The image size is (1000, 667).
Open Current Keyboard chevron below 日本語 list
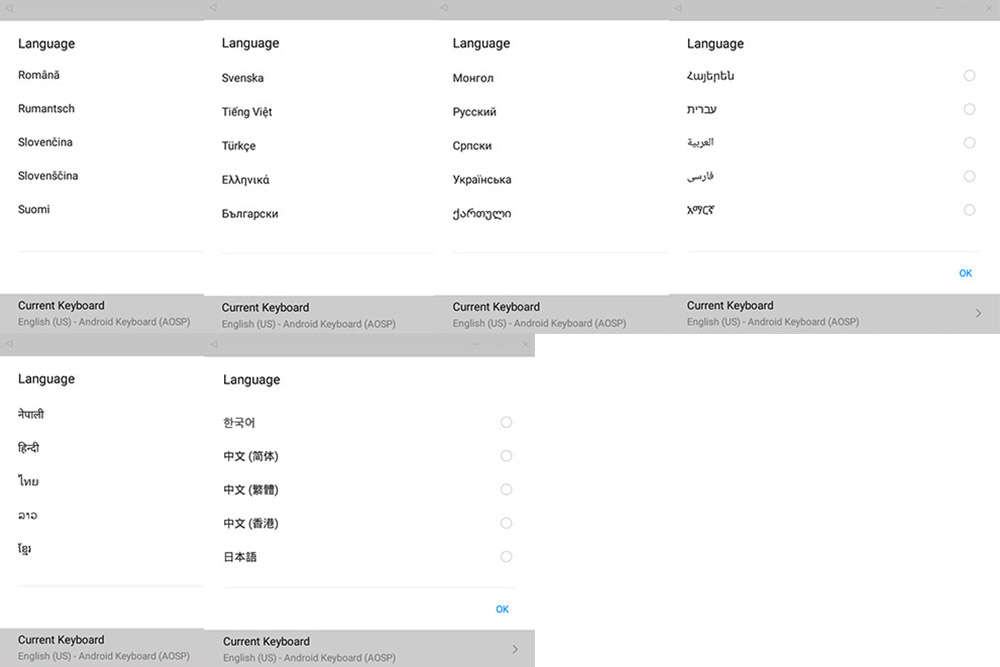(515, 649)
